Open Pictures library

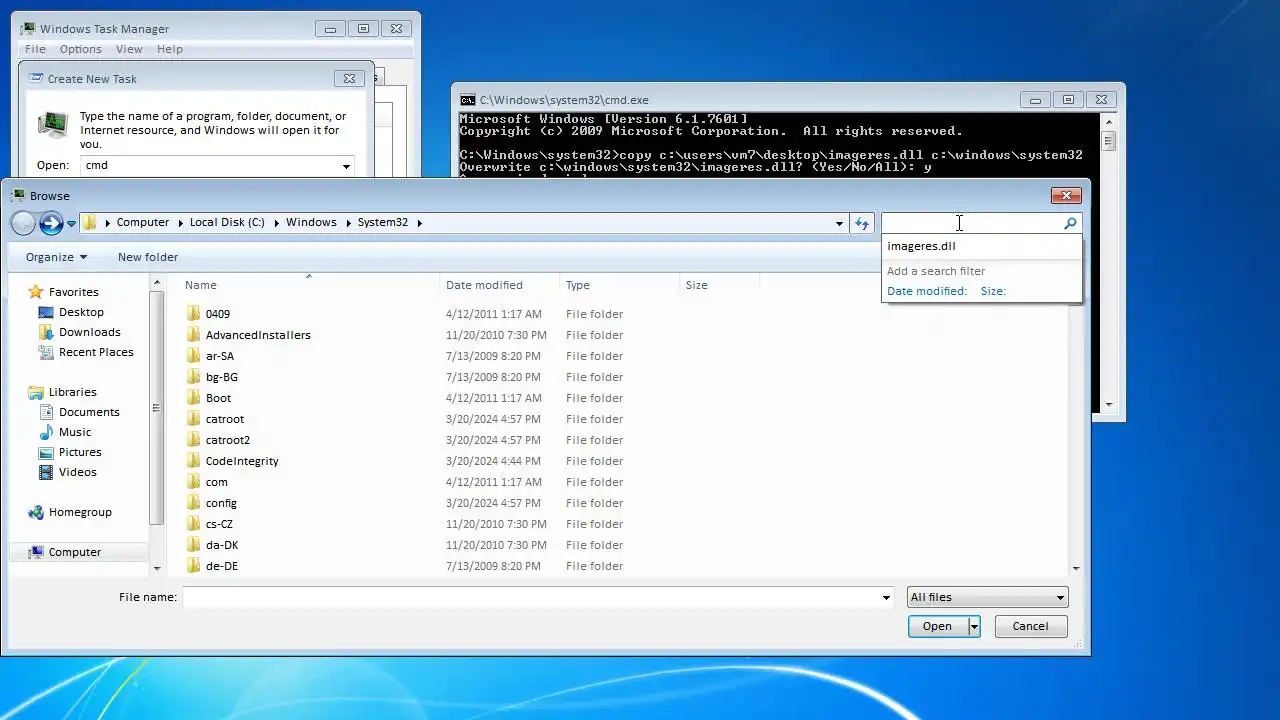pos(80,452)
